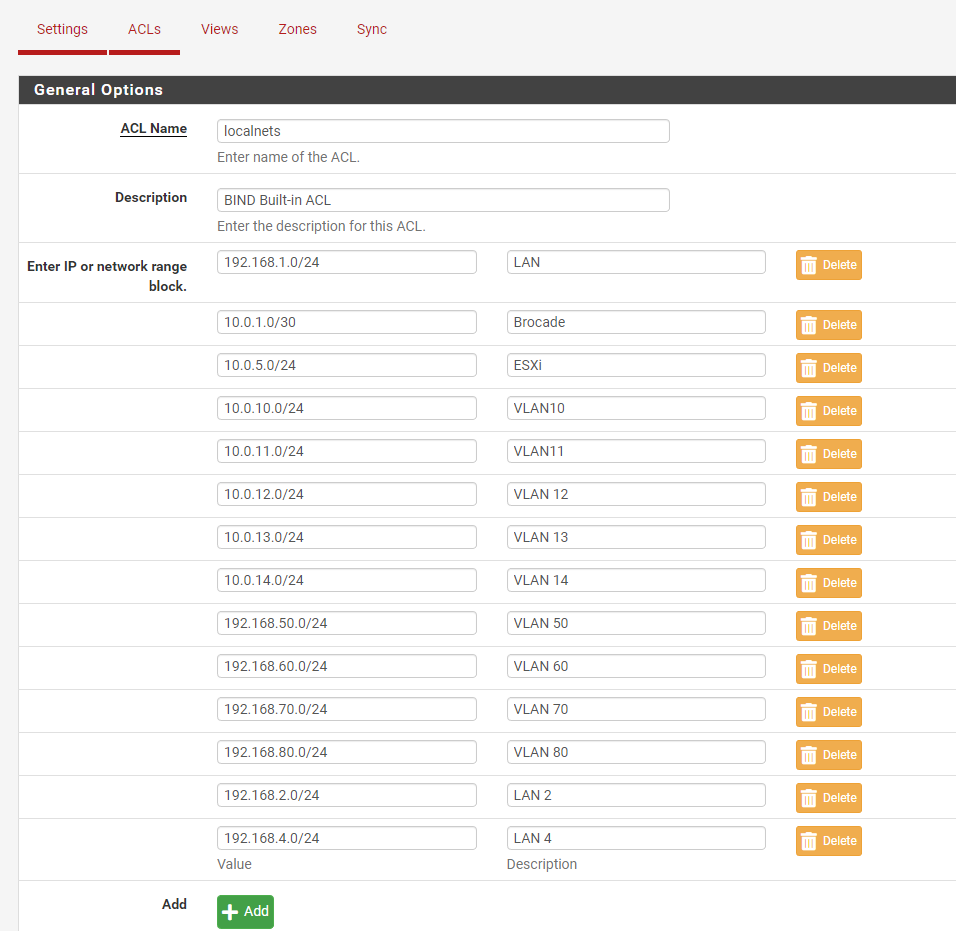Select the Sync tab
956x931 pixels.
tap(371, 29)
